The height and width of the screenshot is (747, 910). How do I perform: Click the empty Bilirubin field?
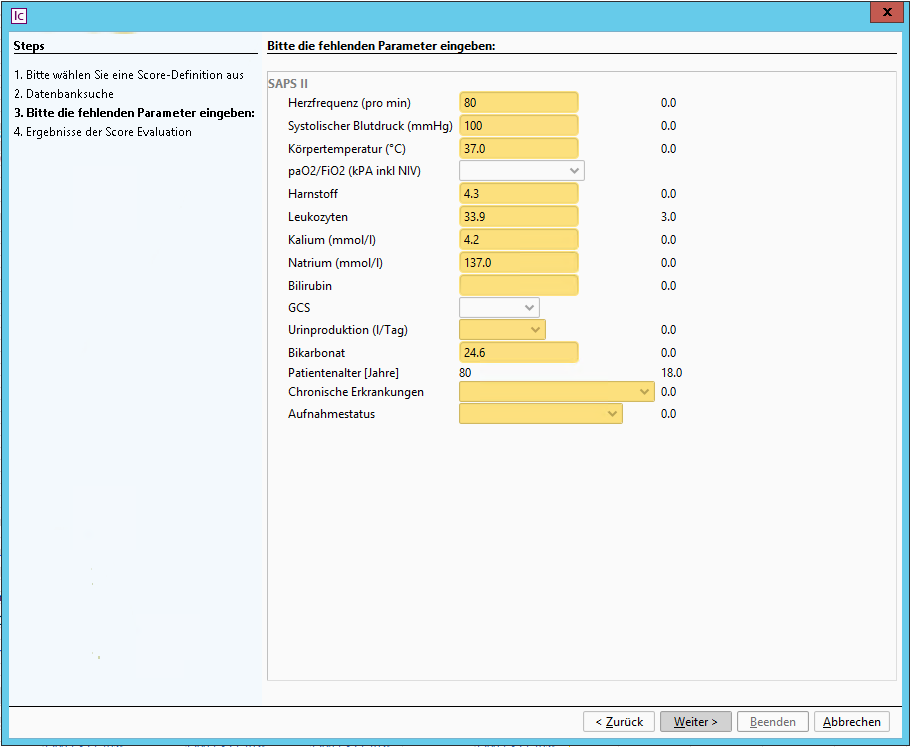[518, 286]
